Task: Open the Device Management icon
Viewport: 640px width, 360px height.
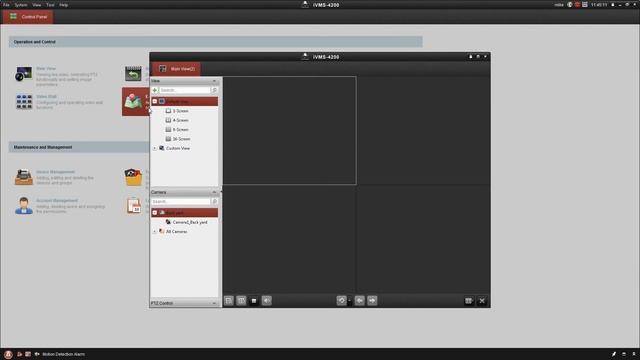Action: point(24,177)
